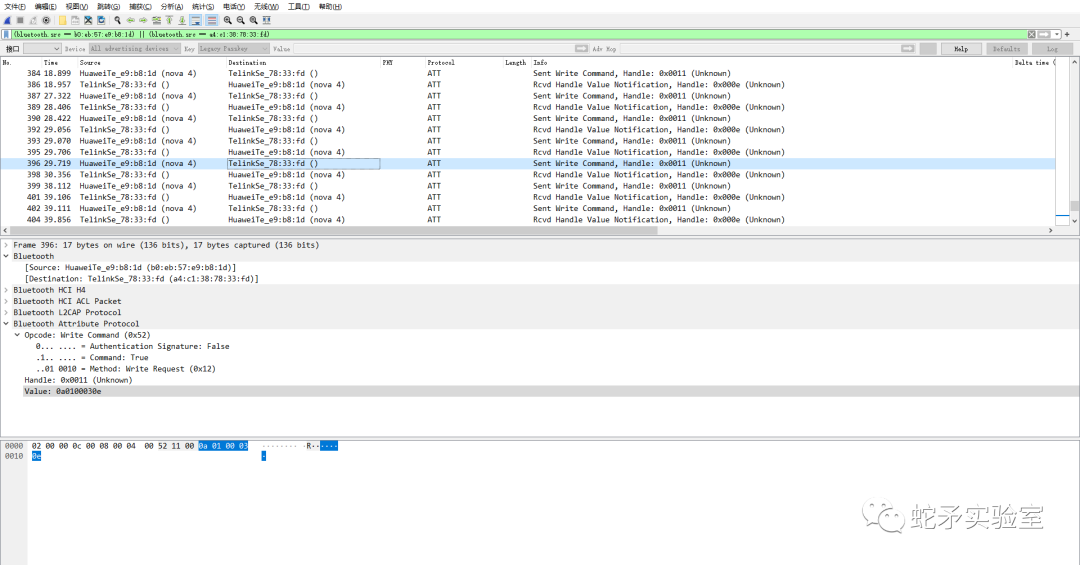Collapse Bluetooth Attribute Protocol node
This screenshot has height=565, width=1080.
coord(6,324)
